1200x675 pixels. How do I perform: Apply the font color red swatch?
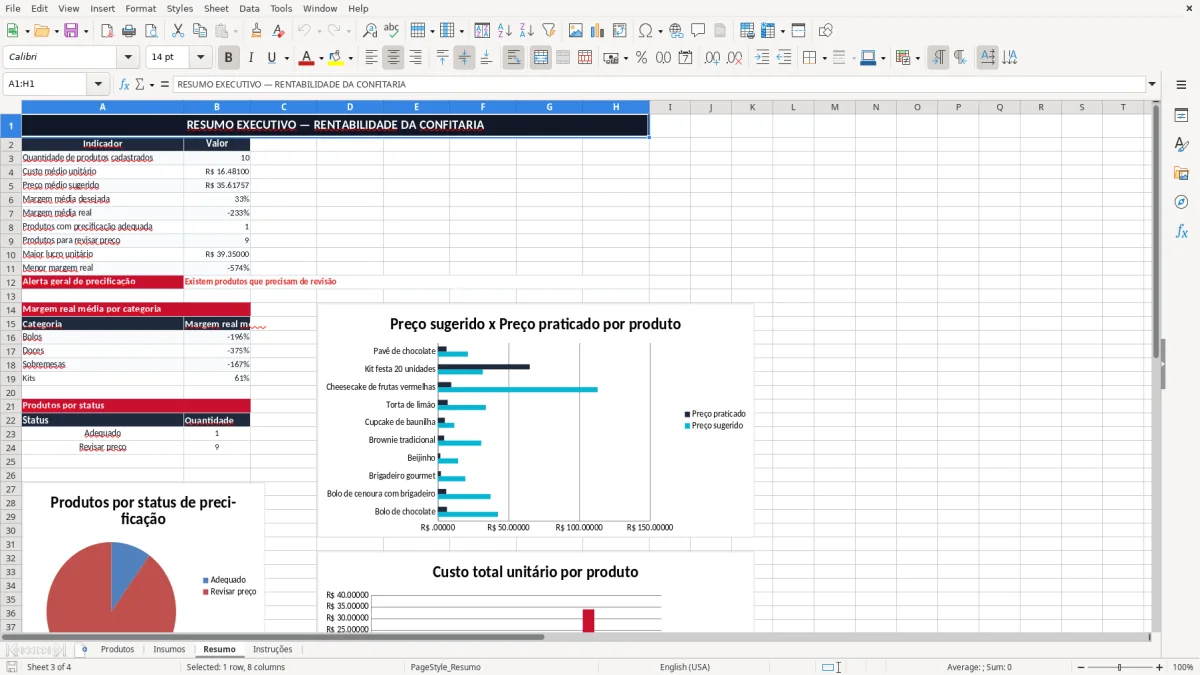307,58
